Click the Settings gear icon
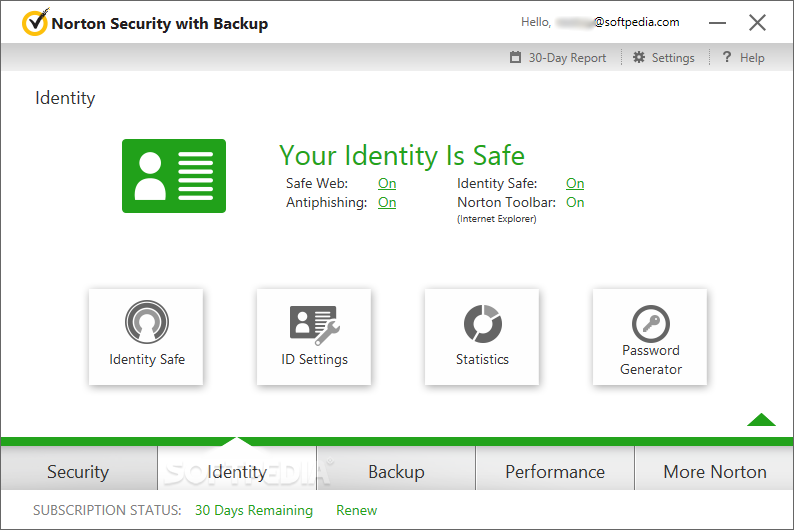The image size is (794, 530). click(639, 57)
